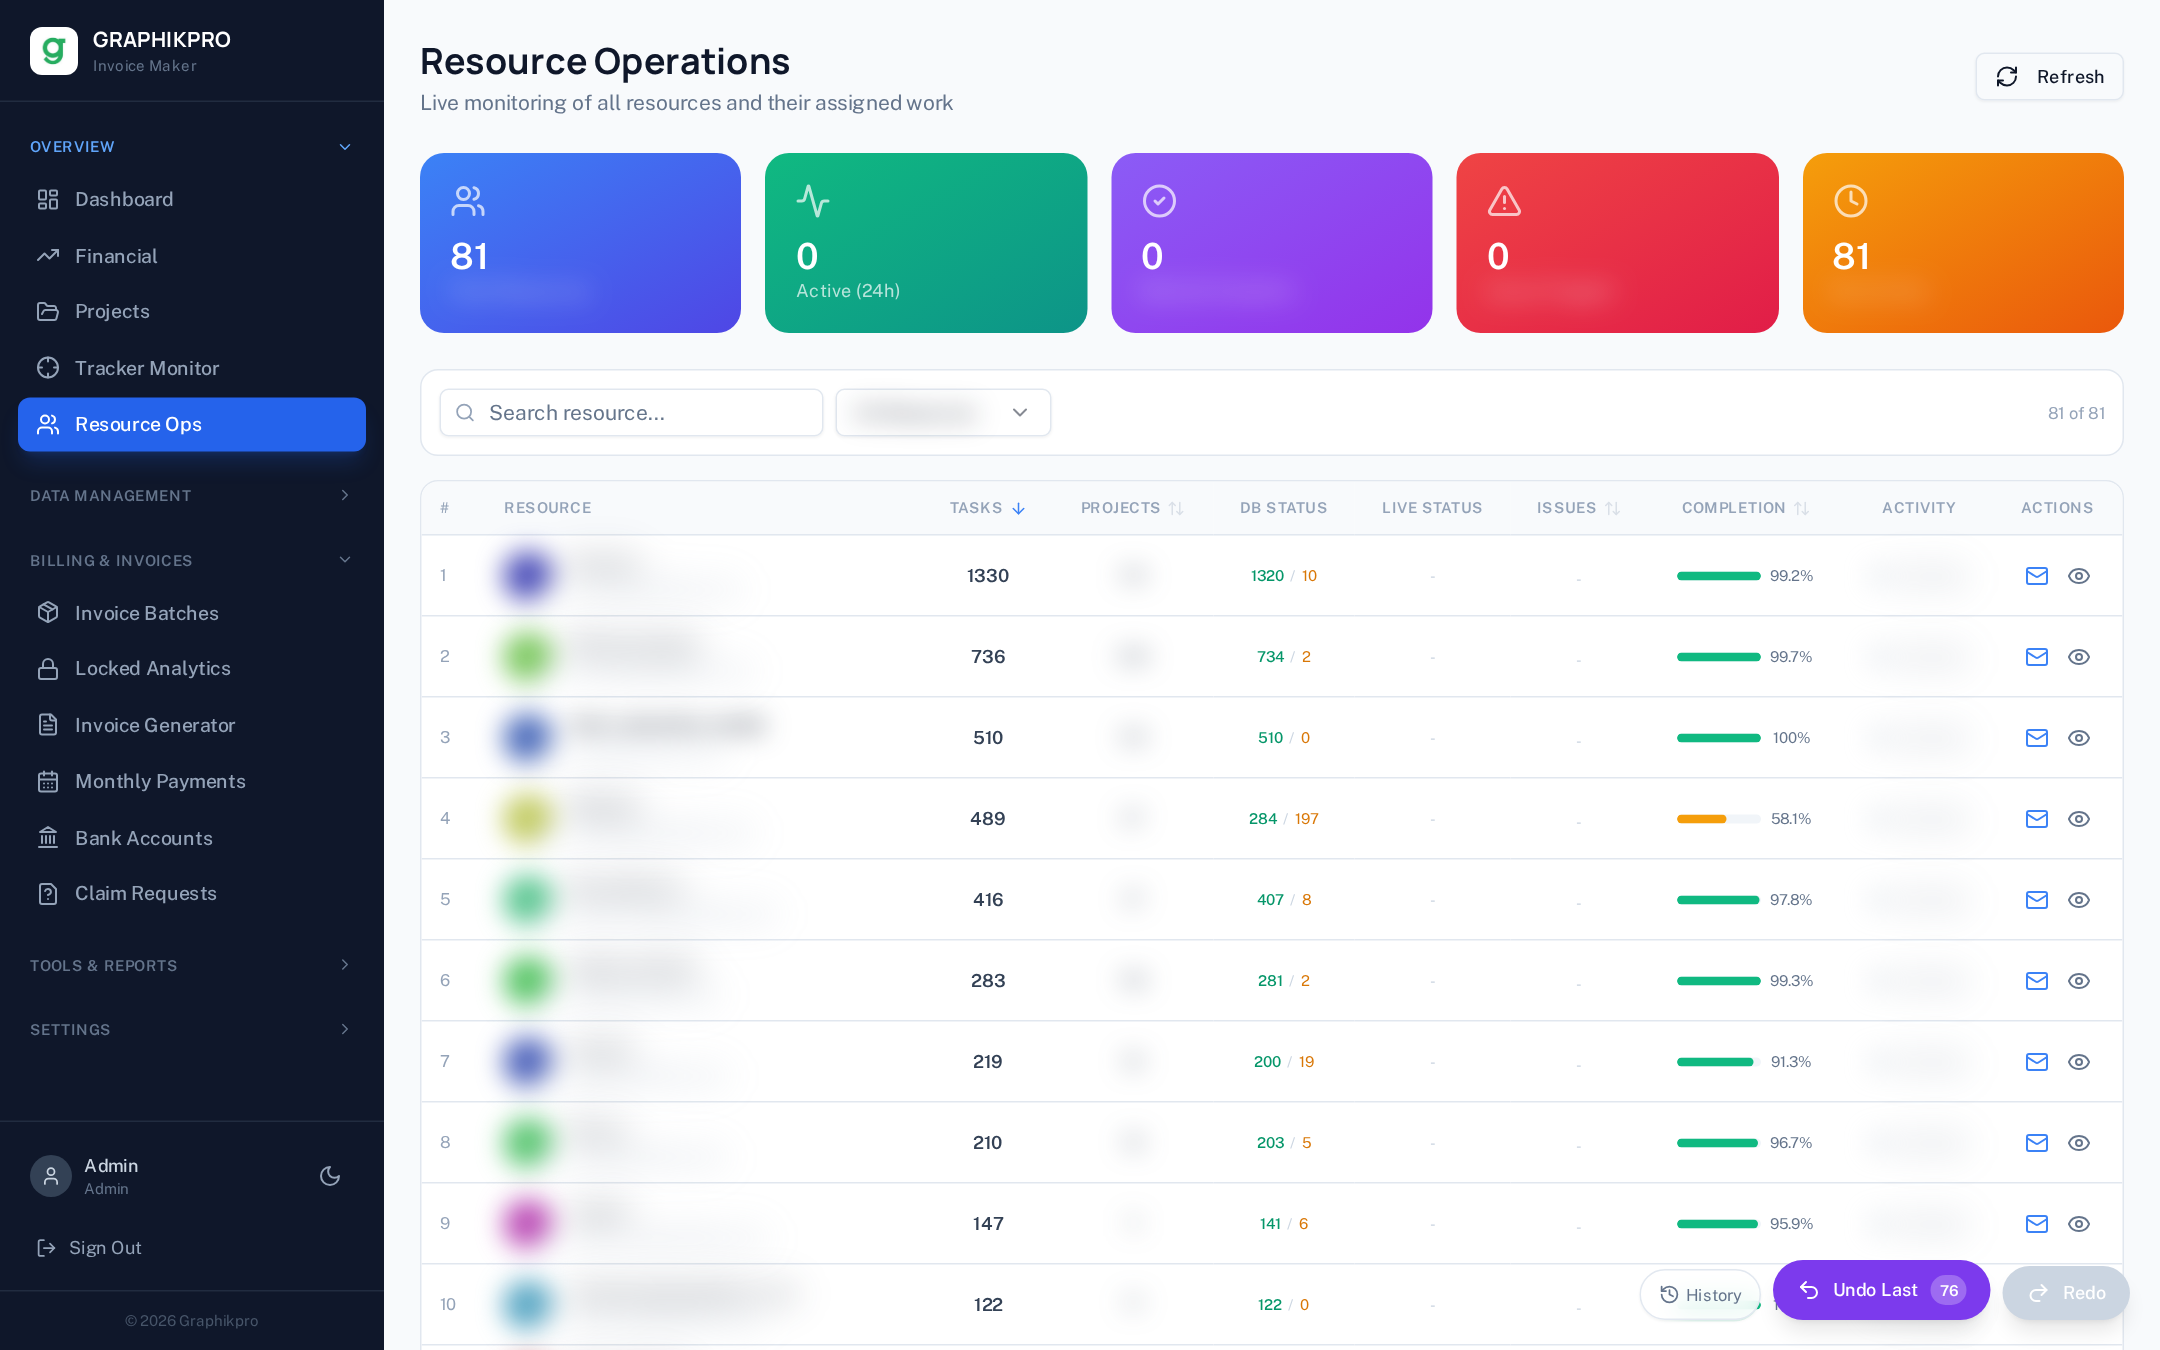Viewport: 2160px width, 1350px height.
Task: Click the GraphikPro logo icon
Action: [54, 51]
